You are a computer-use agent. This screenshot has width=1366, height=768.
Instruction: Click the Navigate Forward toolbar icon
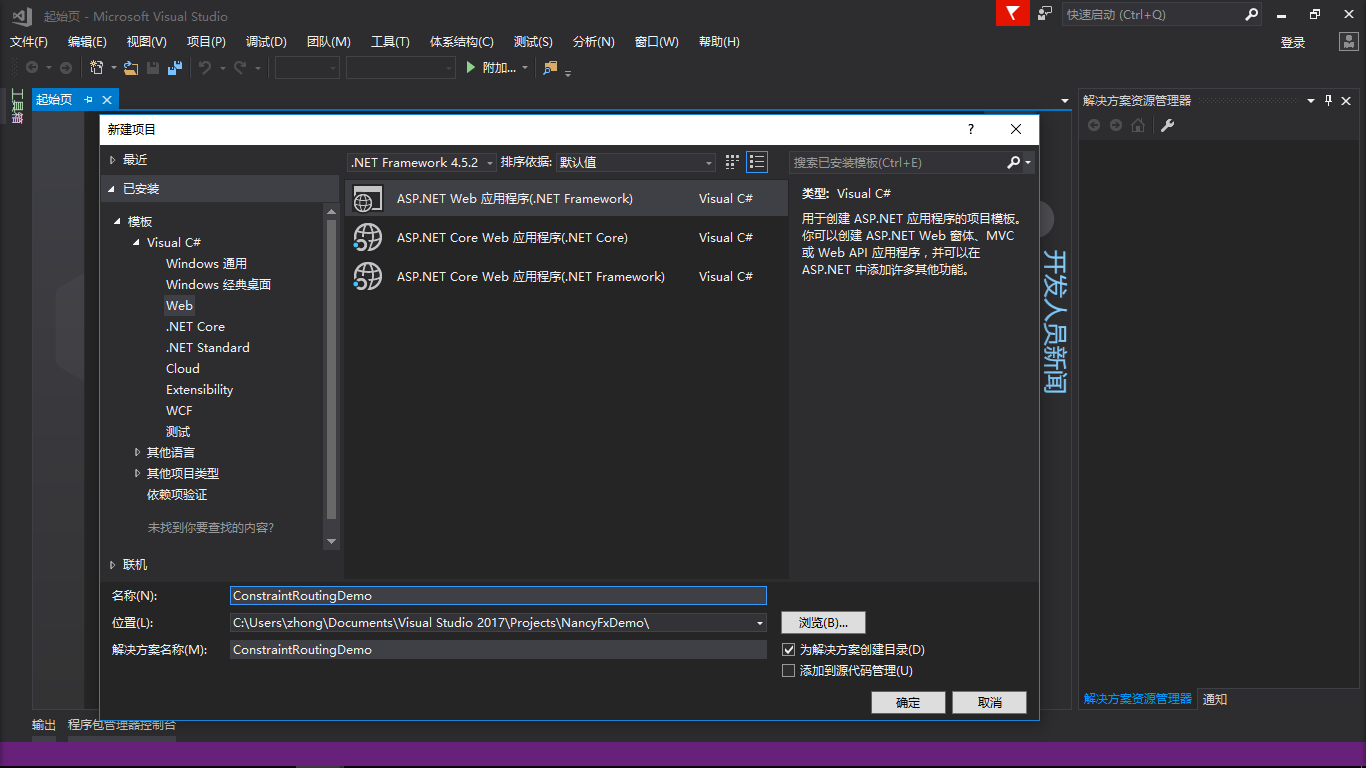click(x=66, y=67)
